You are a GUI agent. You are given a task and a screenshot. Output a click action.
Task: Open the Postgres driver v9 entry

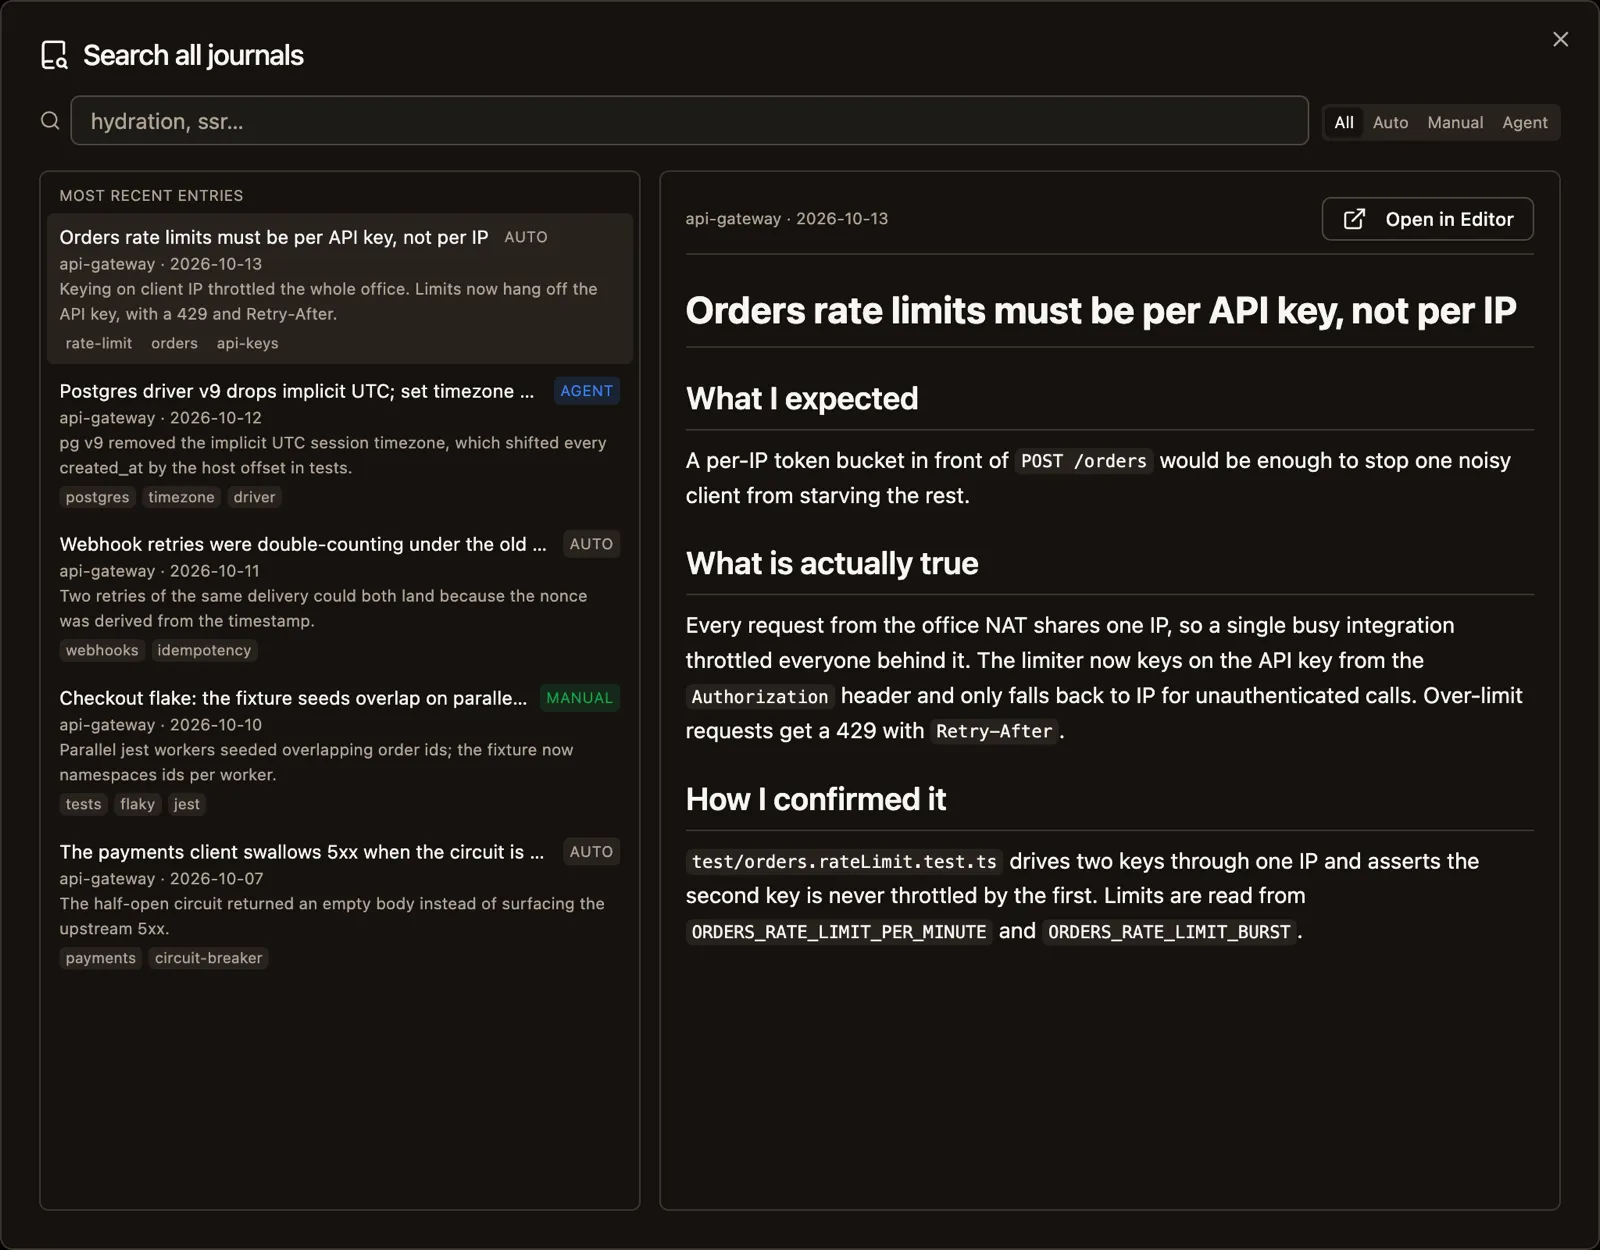click(340, 442)
